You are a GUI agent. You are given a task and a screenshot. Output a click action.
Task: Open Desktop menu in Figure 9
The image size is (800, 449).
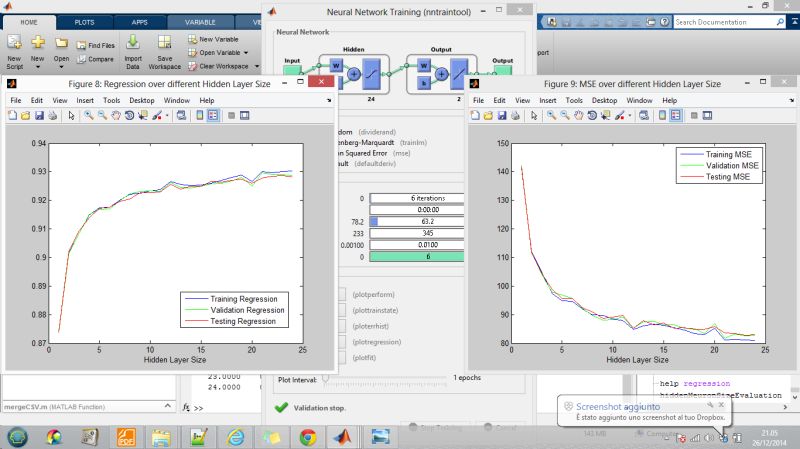tap(605, 101)
